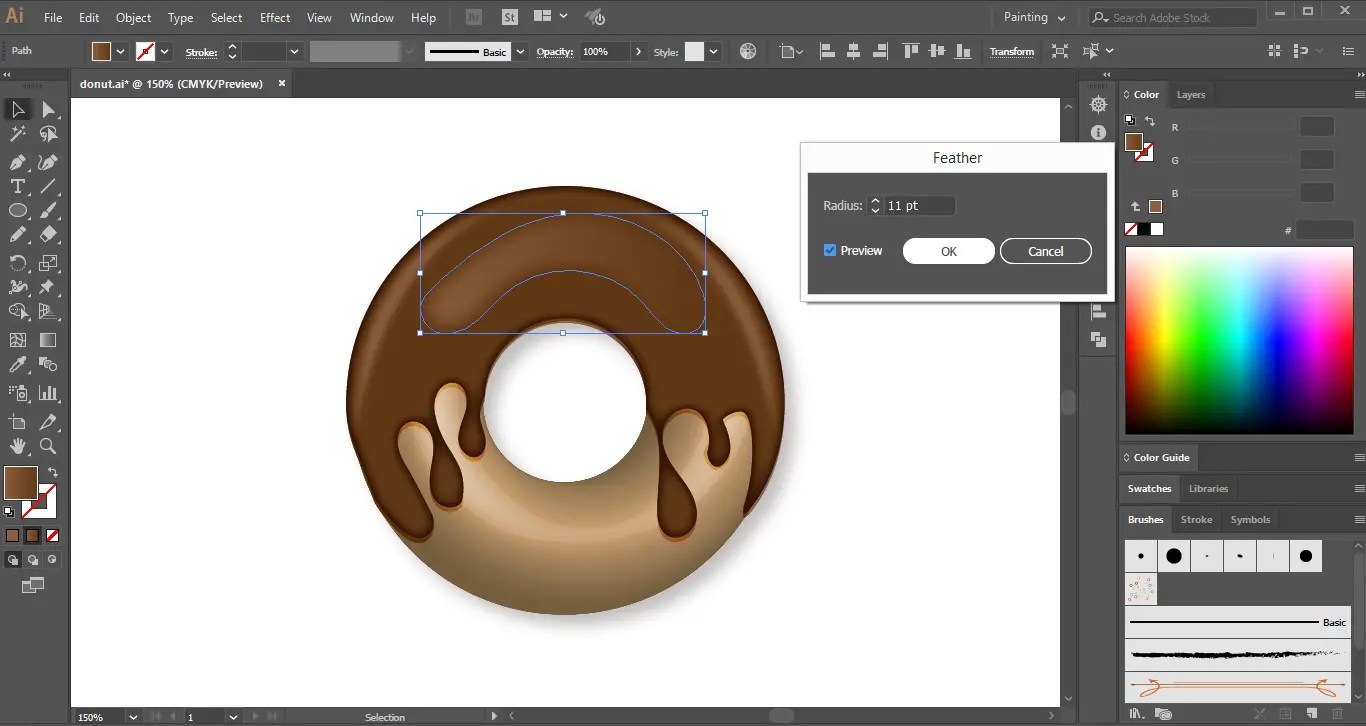Viewport: 1366px width, 726px height.
Task: Confirm the Feather dialog with OK
Action: [x=948, y=251]
